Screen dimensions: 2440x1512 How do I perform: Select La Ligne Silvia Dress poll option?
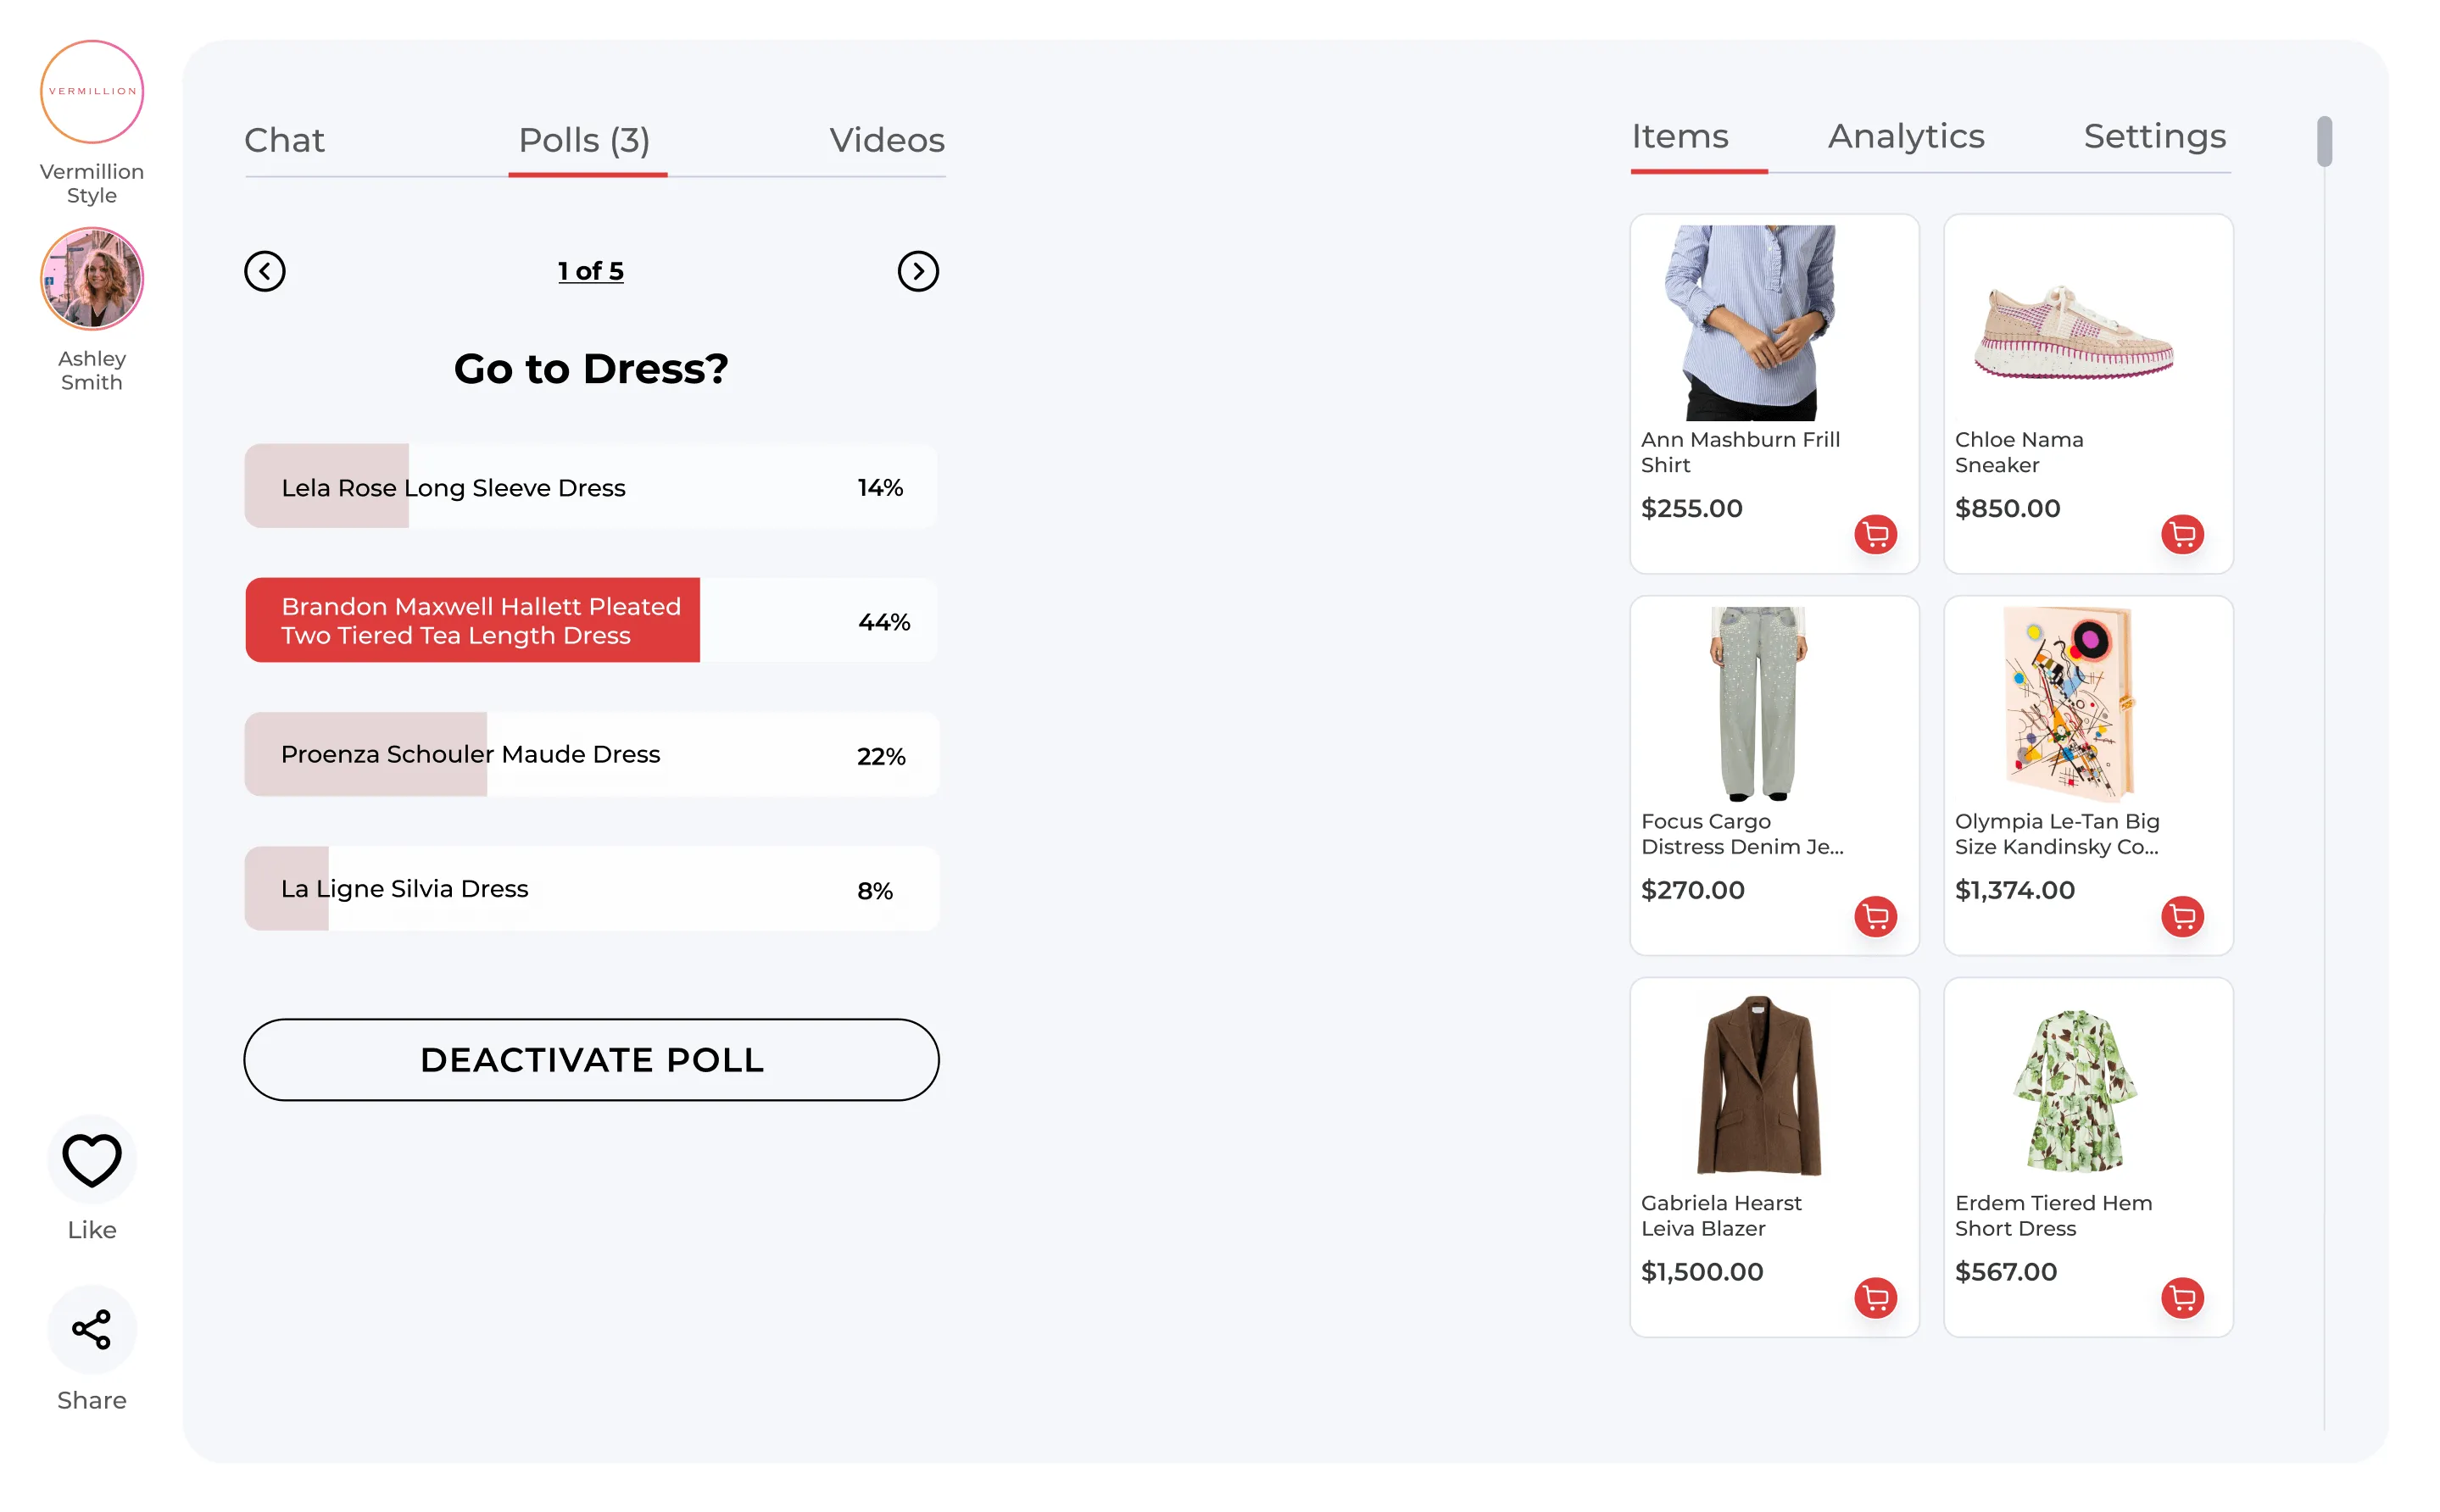(x=590, y=889)
